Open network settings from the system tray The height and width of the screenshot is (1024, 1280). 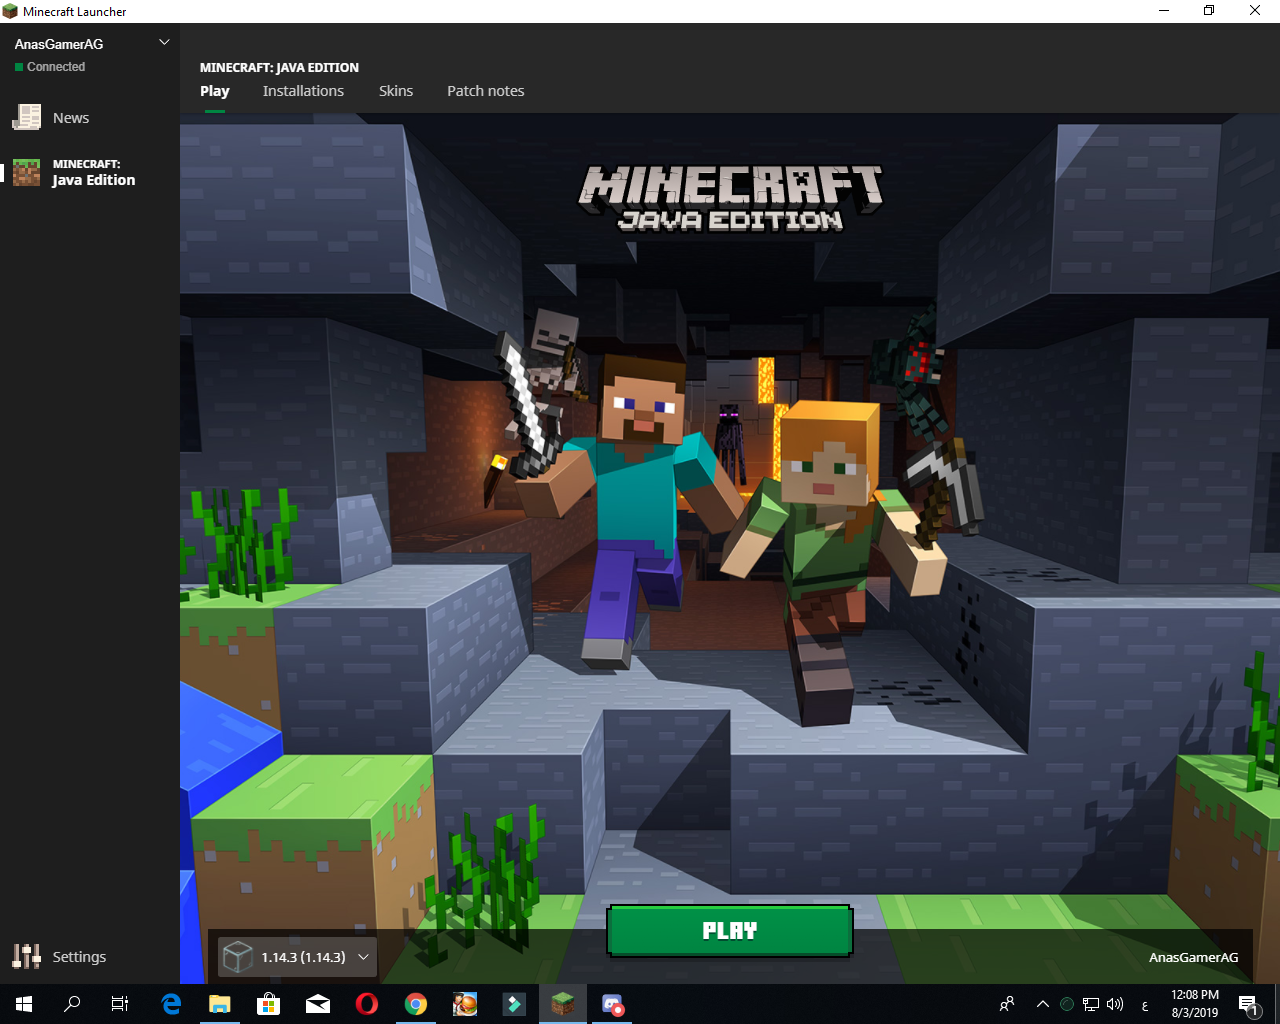click(1091, 1004)
